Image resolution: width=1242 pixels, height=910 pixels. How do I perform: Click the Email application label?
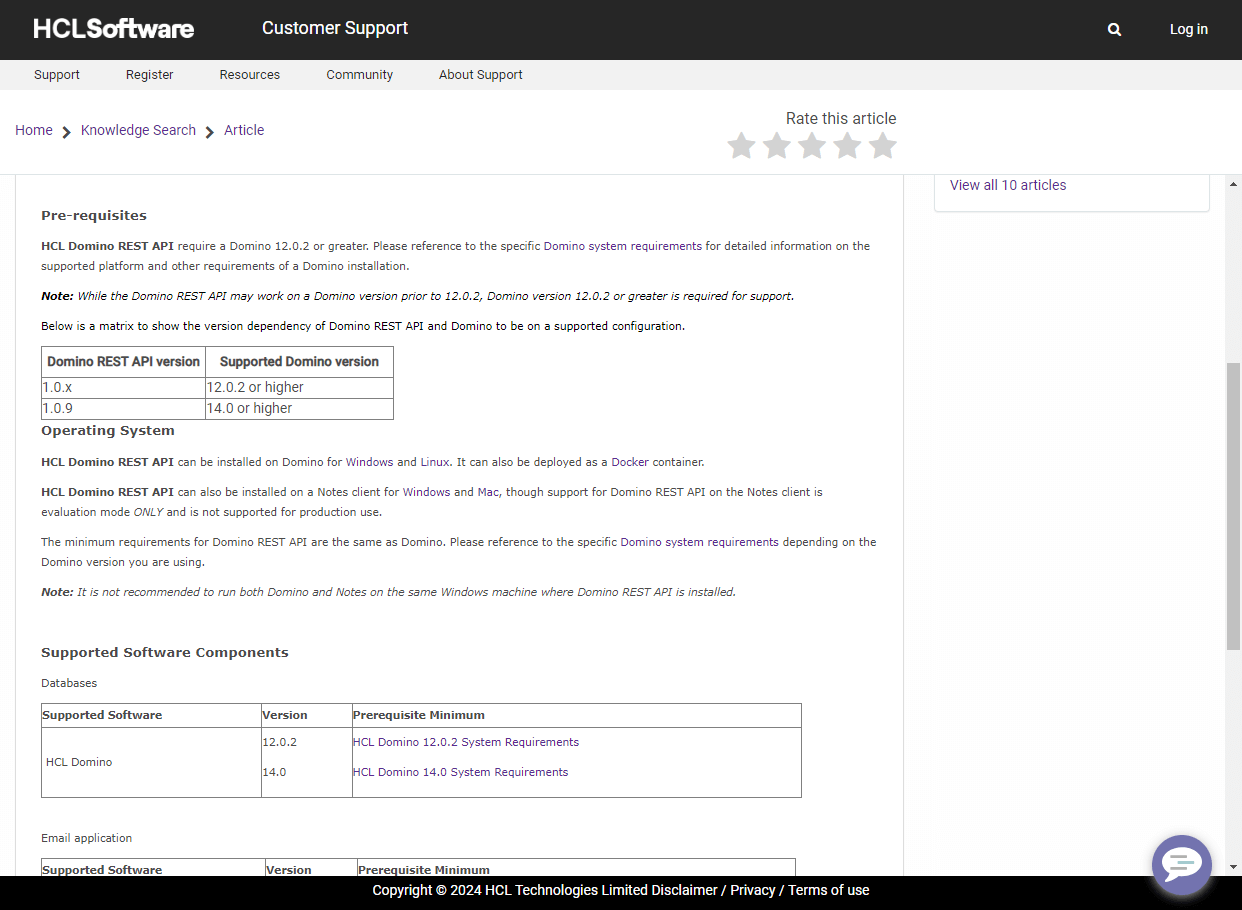pos(87,838)
